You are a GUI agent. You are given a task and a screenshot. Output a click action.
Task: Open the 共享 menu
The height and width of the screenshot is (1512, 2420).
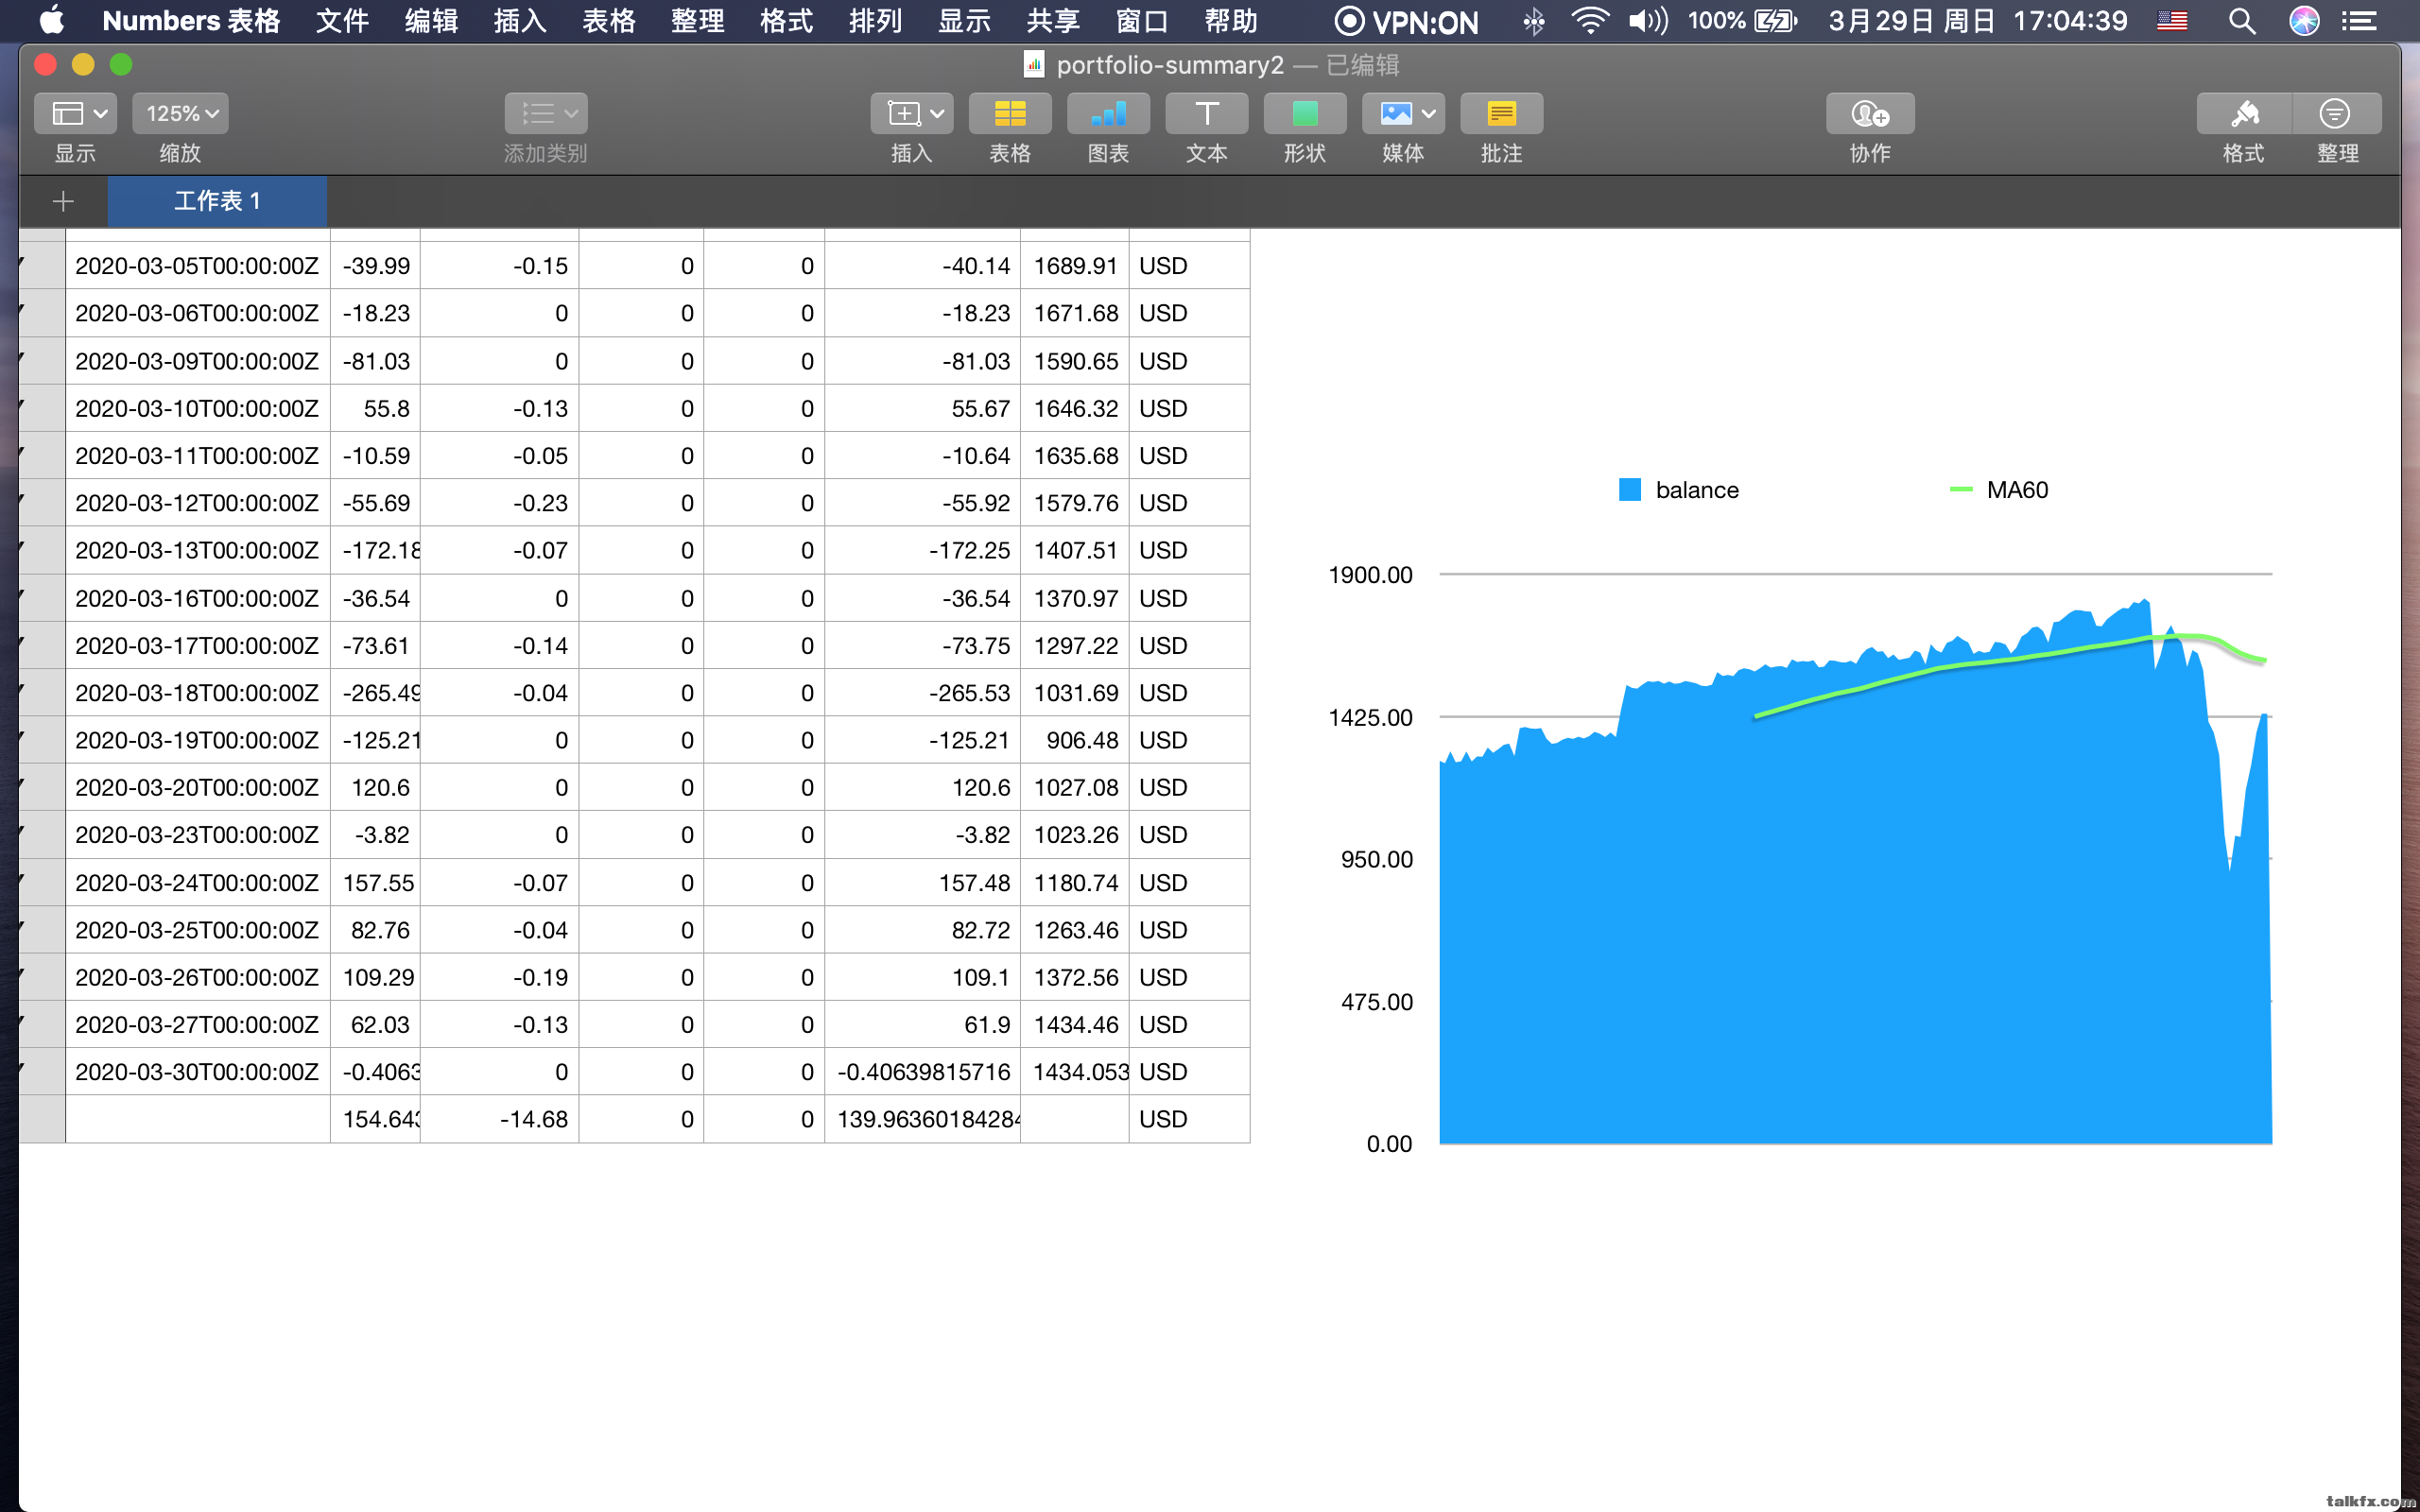(1053, 21)
